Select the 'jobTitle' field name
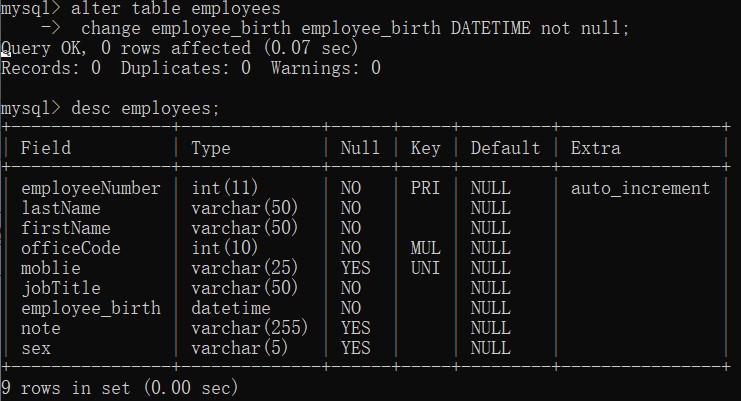Viewport: 741px width, 401px height. pyautogui.click(x=61, y=288)
